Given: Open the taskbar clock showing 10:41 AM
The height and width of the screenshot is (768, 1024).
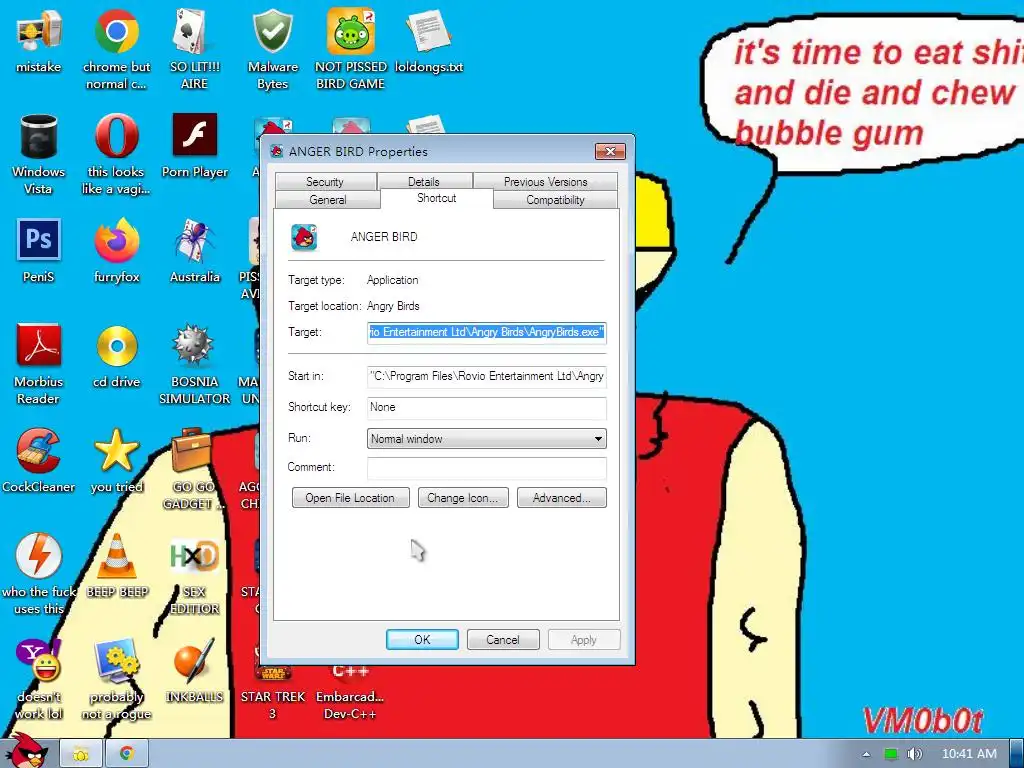Looking at the screenshot, I should tap(969, 754).
